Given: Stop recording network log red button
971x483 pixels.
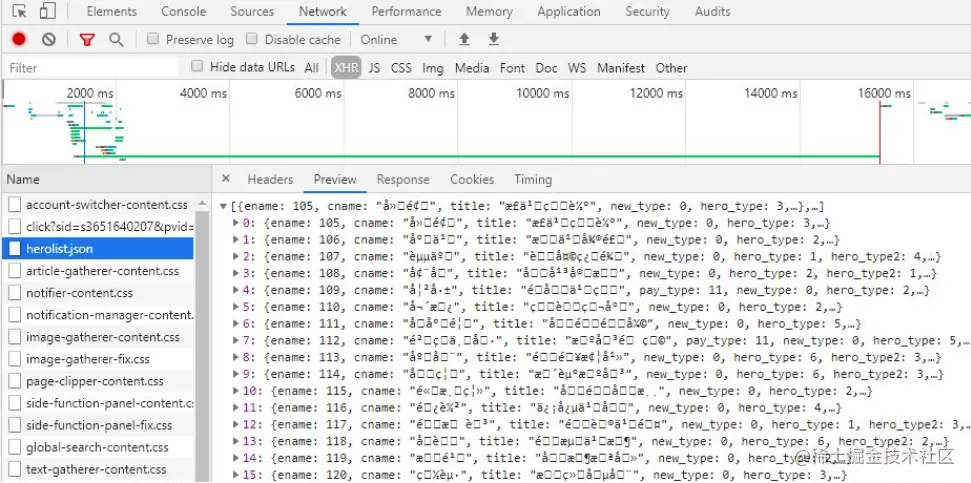Looking at the screenshot, I should pos(19,40).
